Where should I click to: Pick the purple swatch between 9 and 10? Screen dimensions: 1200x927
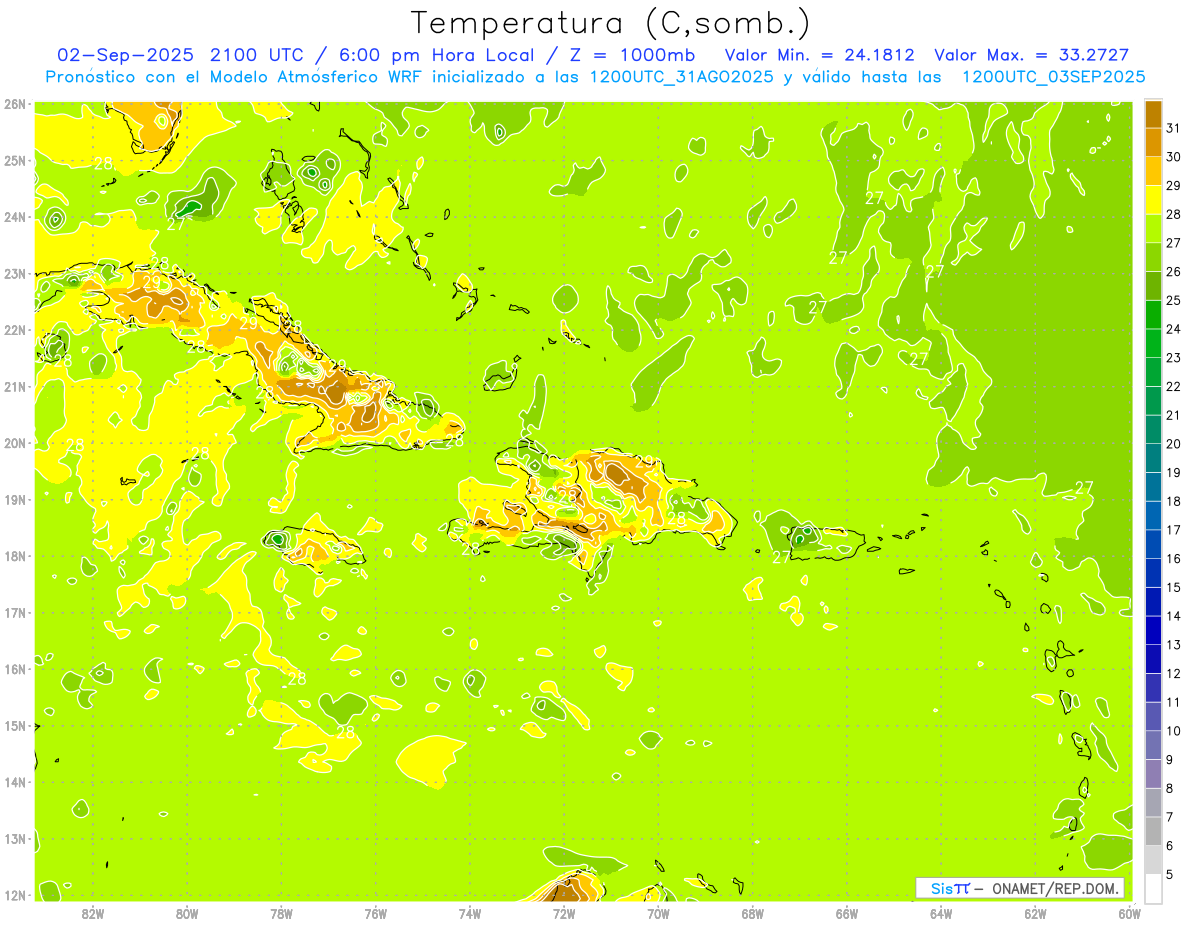tap(1153, 745)
